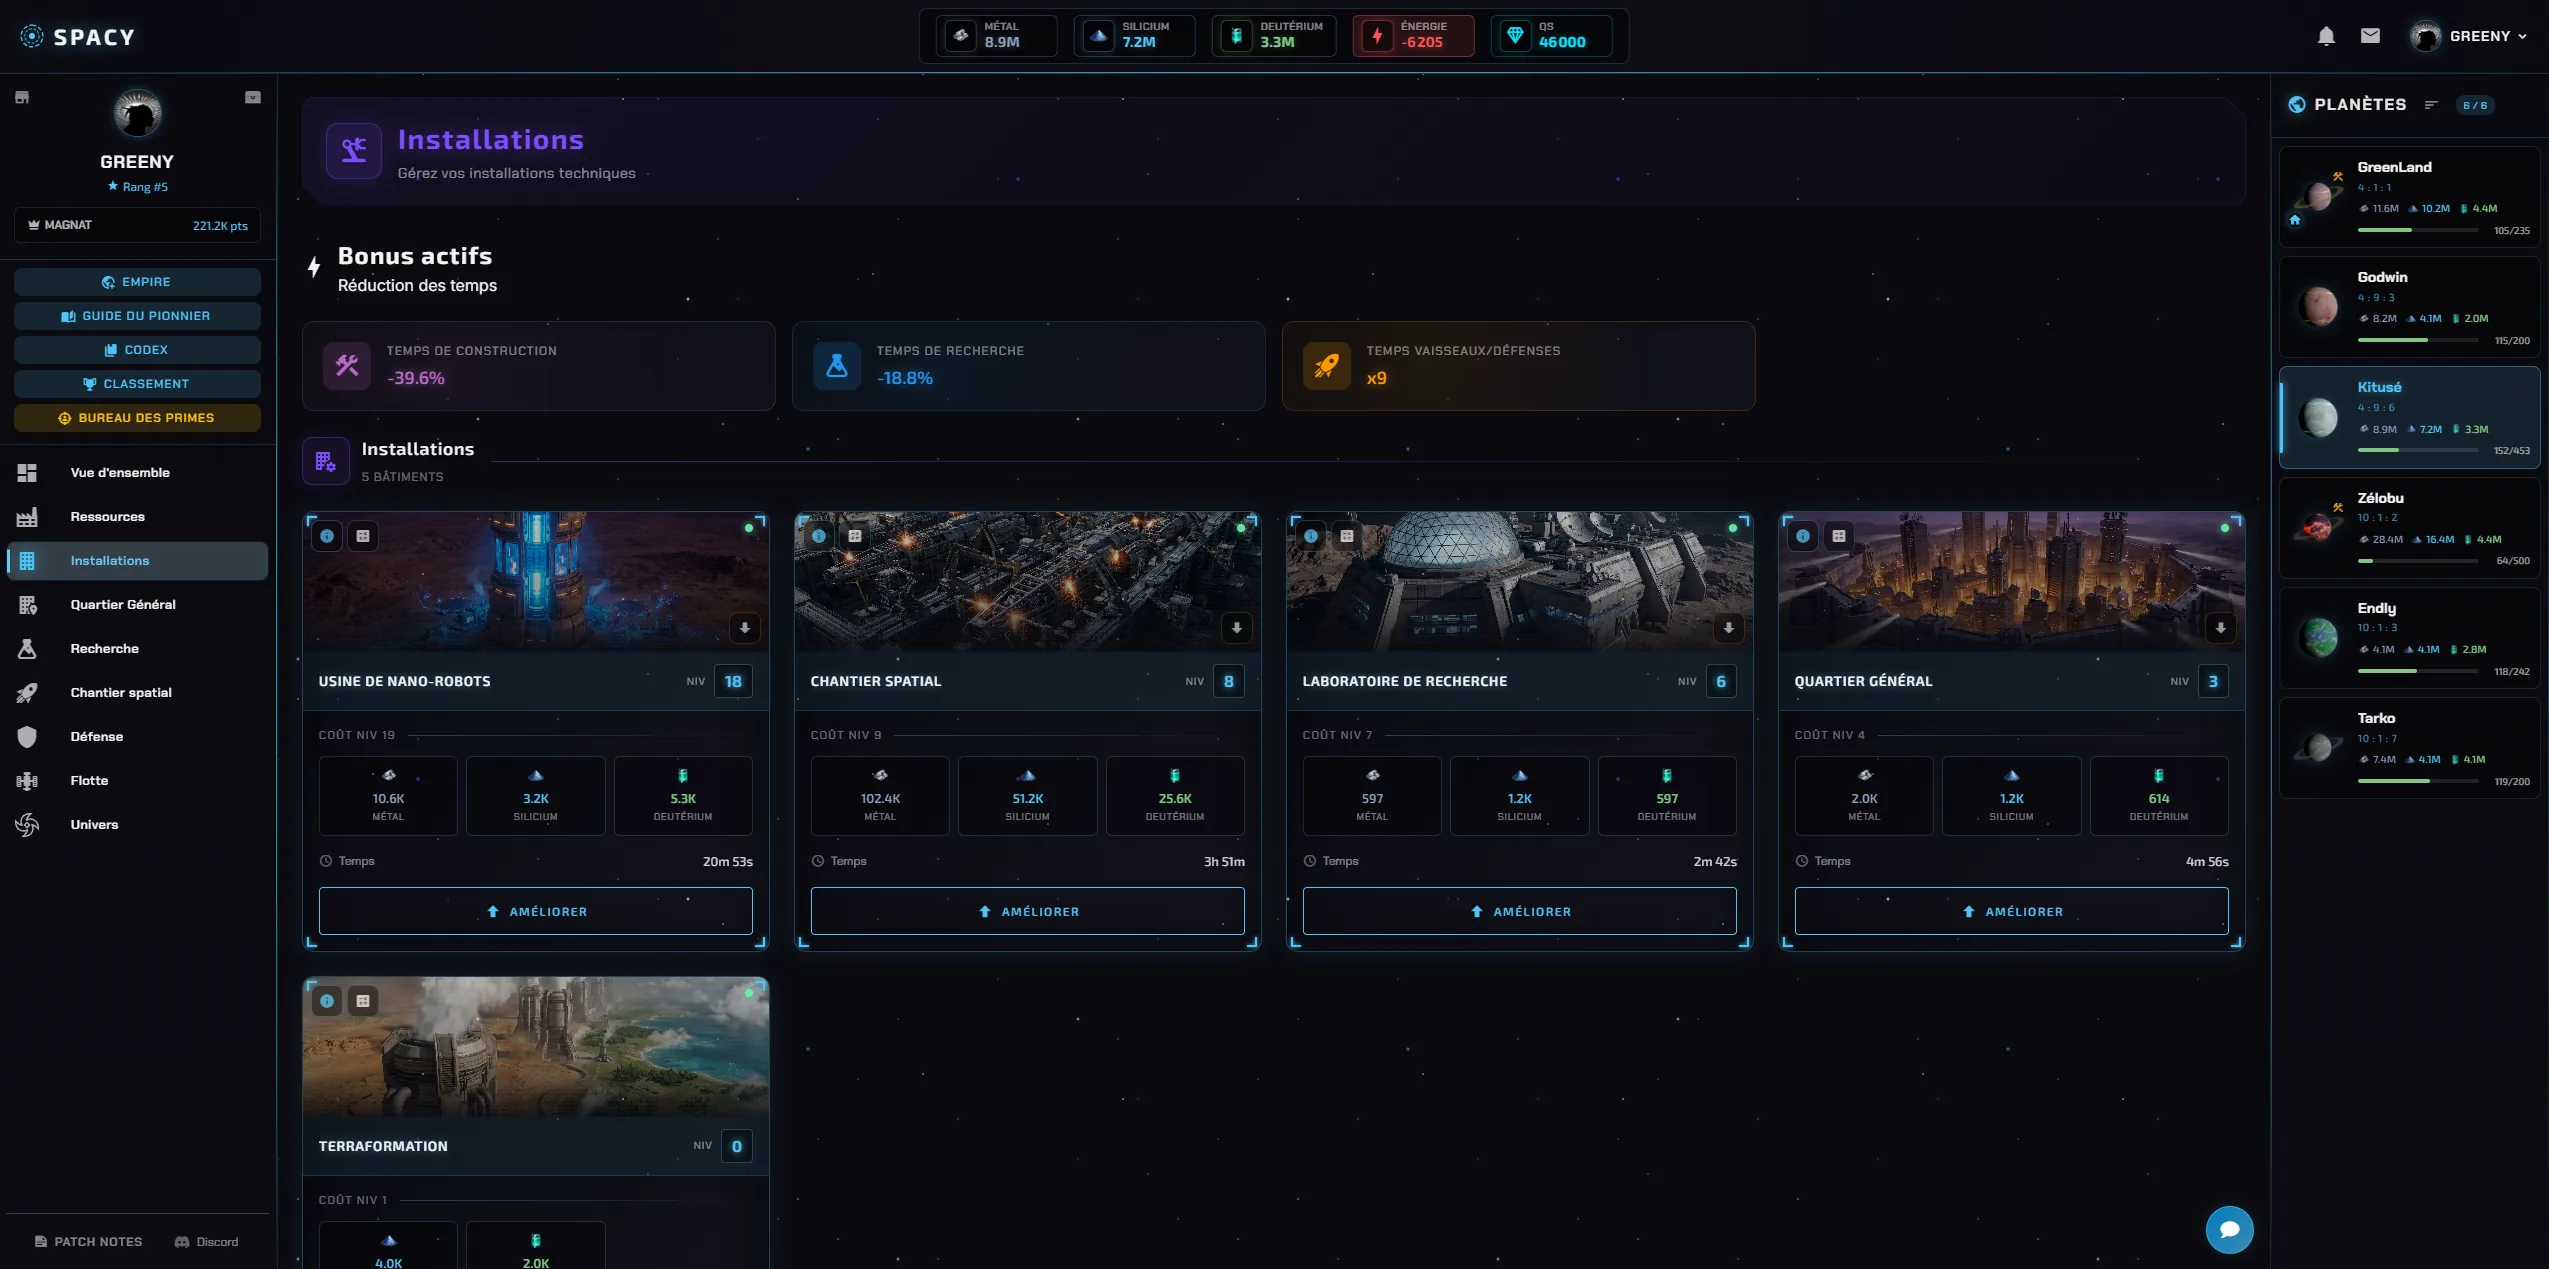Click downgrade arrow on Usine de Nano-Robots

(745, 628)
